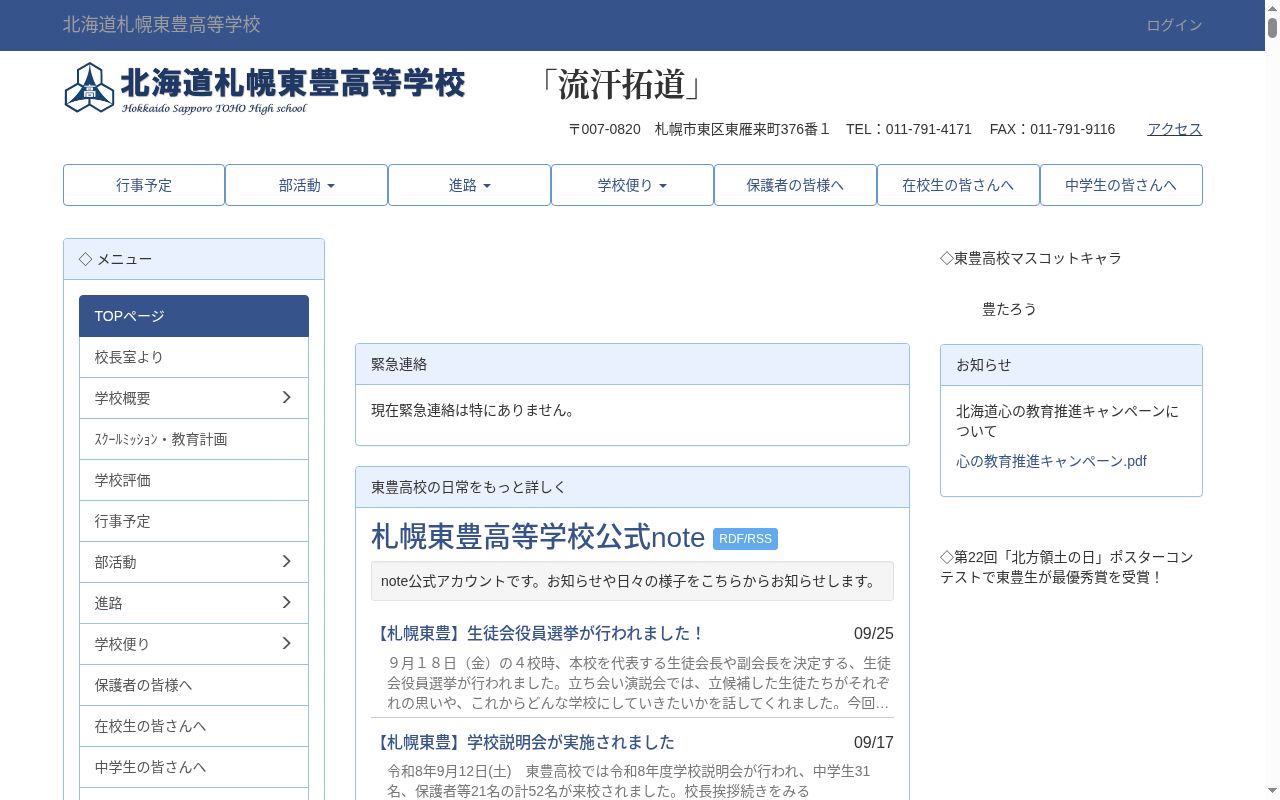Open 保護者の皆様へ in the side menu
Screen dimensions: 1280x800
point(194,685)
